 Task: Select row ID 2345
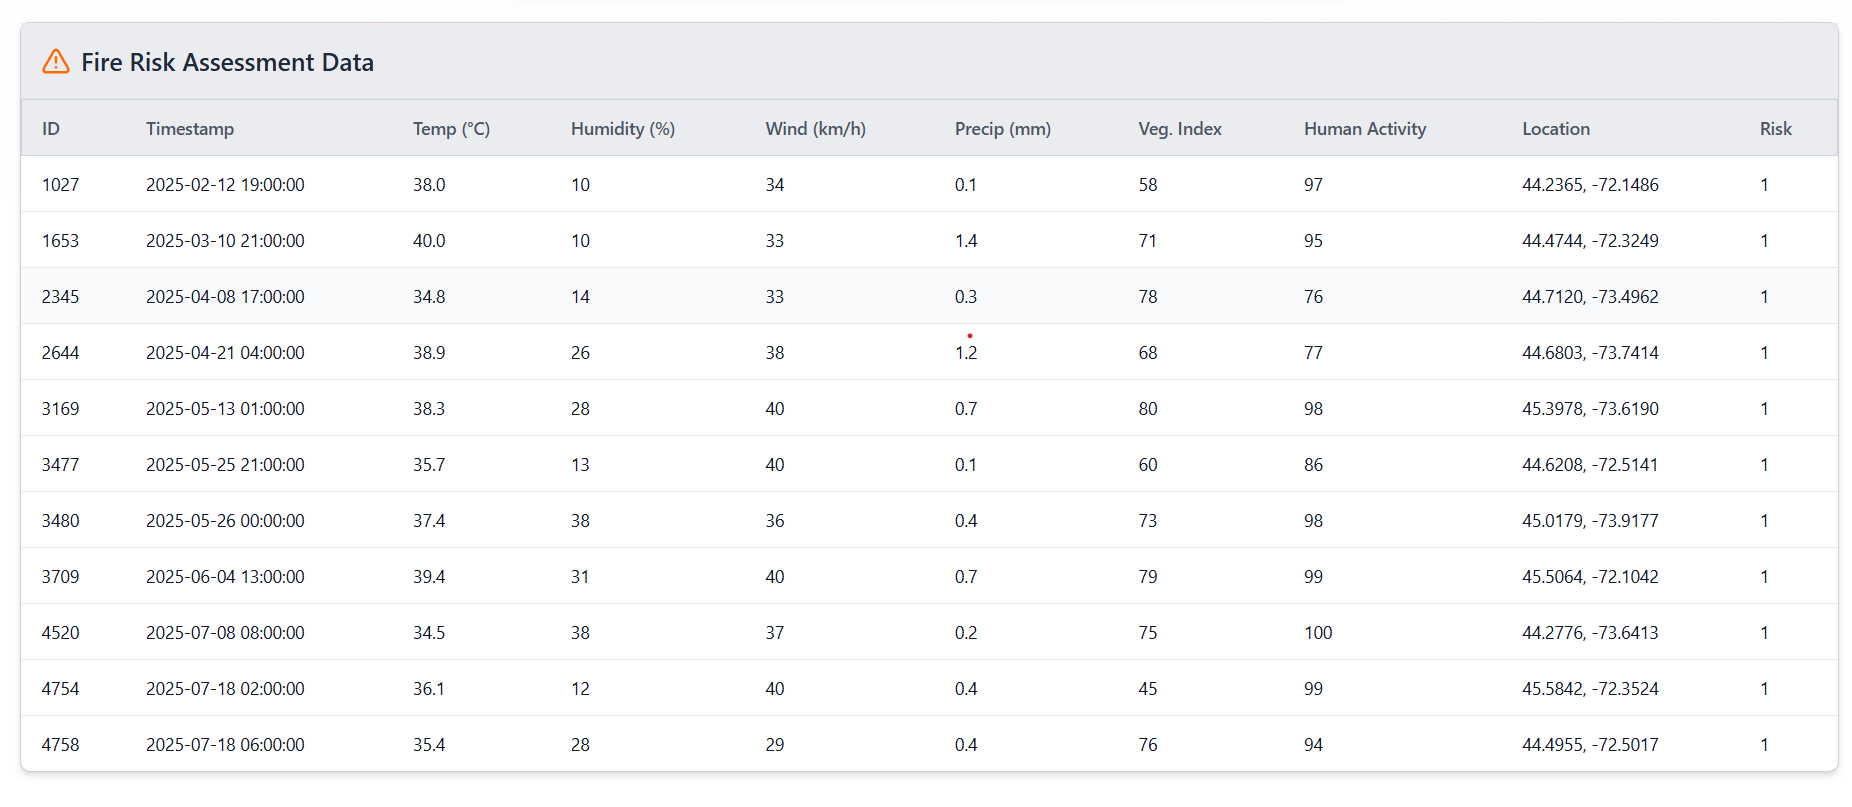click(60, 297)
